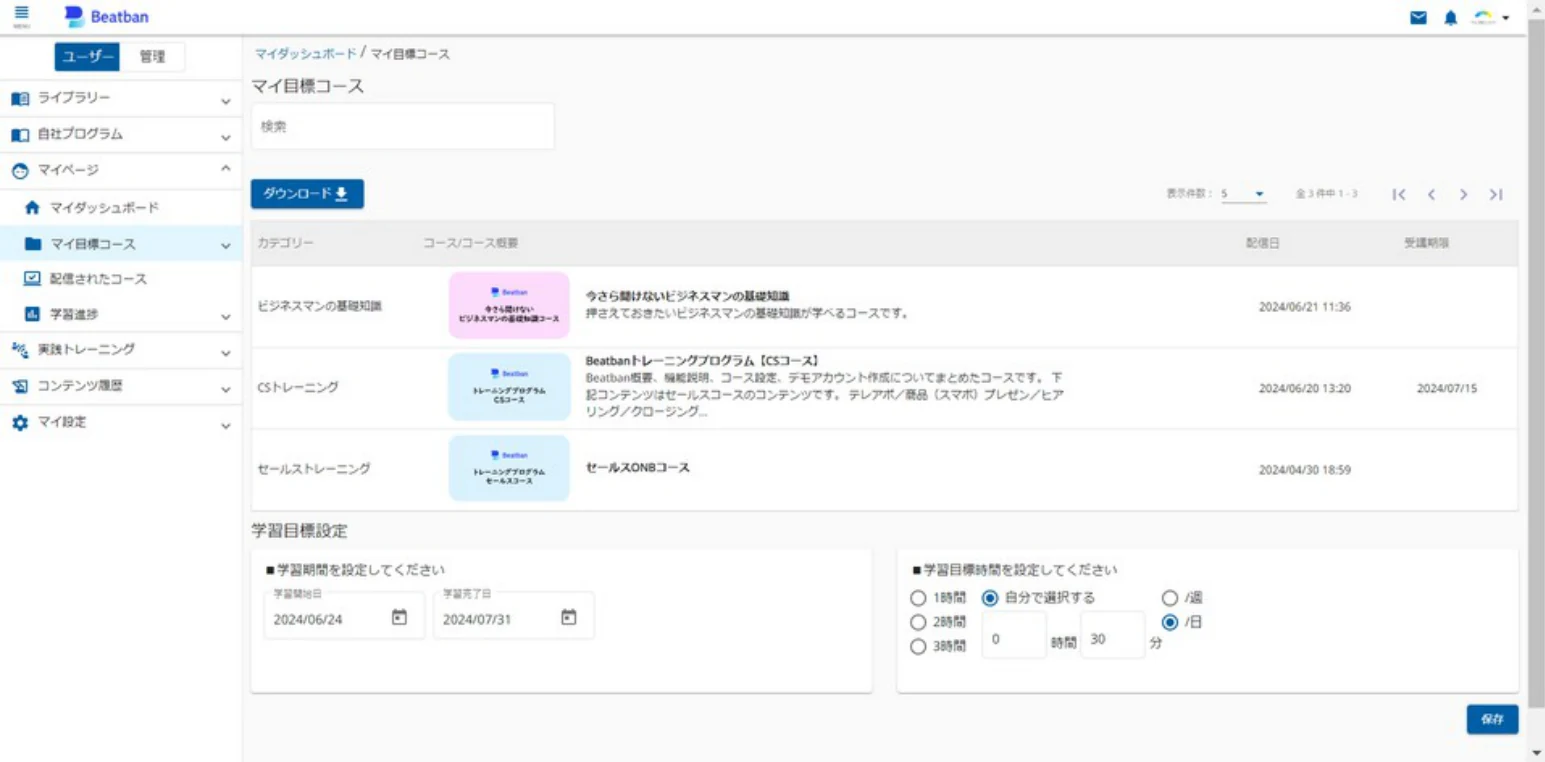
Task: Go to the next page of results
Action: pyautogui.click(x=1463, y=194)
